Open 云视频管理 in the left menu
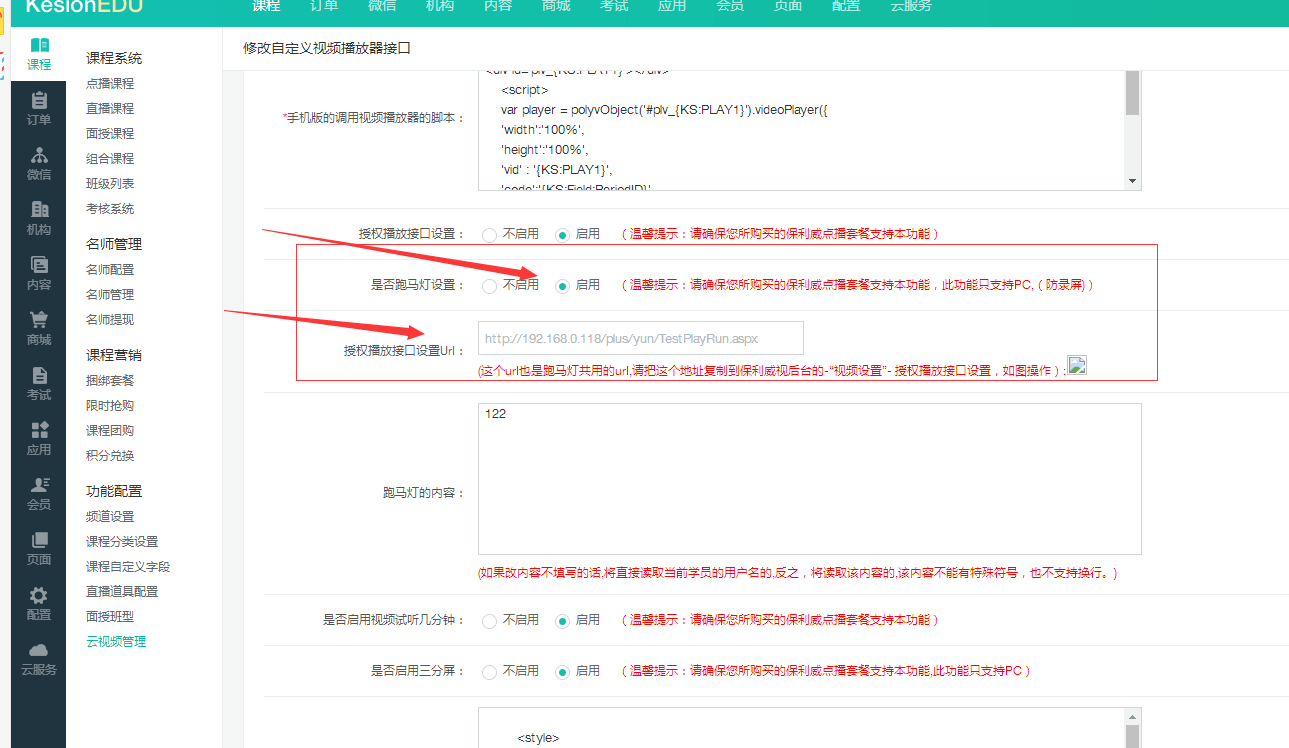Image resolution: width=1289 pixels, height=748 pixels. [116, 642]
